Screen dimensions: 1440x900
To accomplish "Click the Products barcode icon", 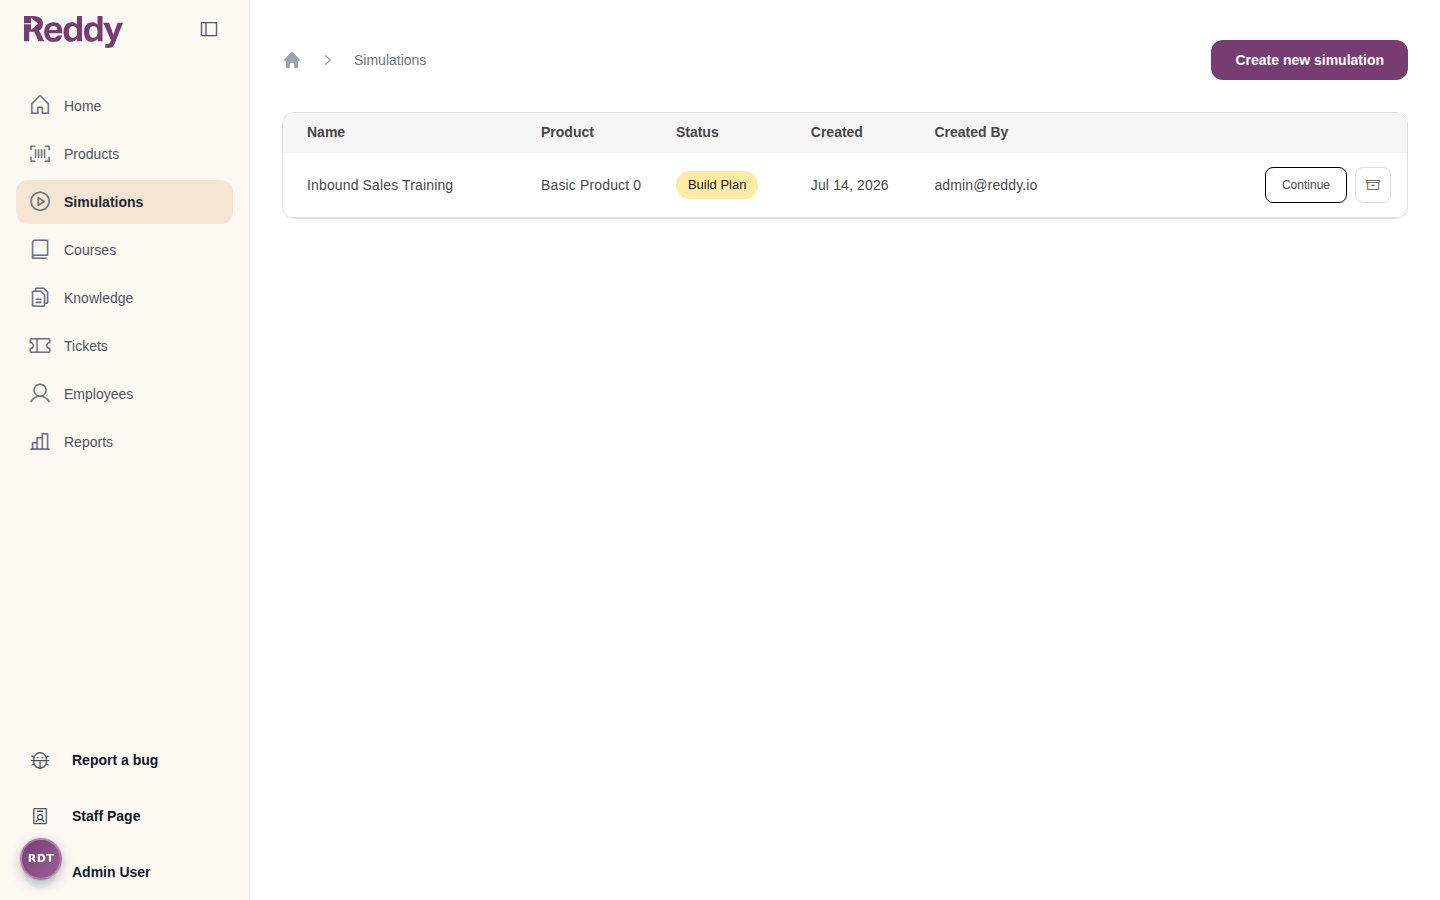I will click(40, 153).
